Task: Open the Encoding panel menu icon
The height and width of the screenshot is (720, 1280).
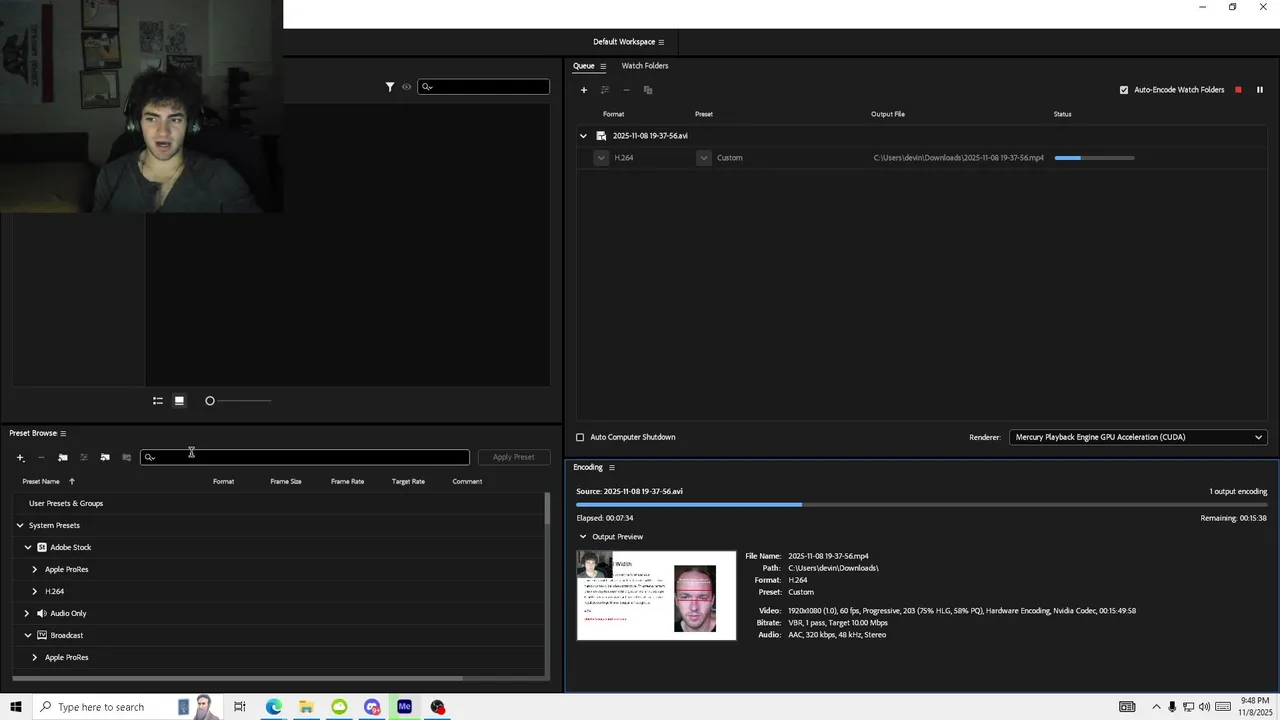Action: [x=612, y=467]
